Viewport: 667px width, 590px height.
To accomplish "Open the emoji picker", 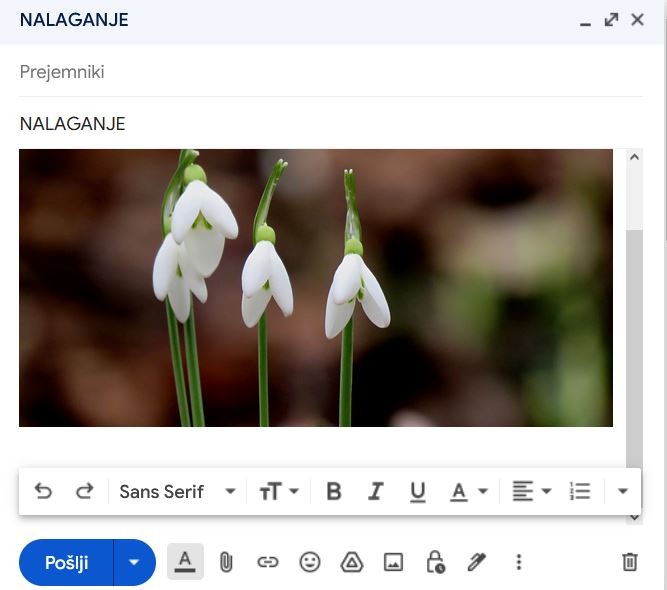I will coord(310,562).
